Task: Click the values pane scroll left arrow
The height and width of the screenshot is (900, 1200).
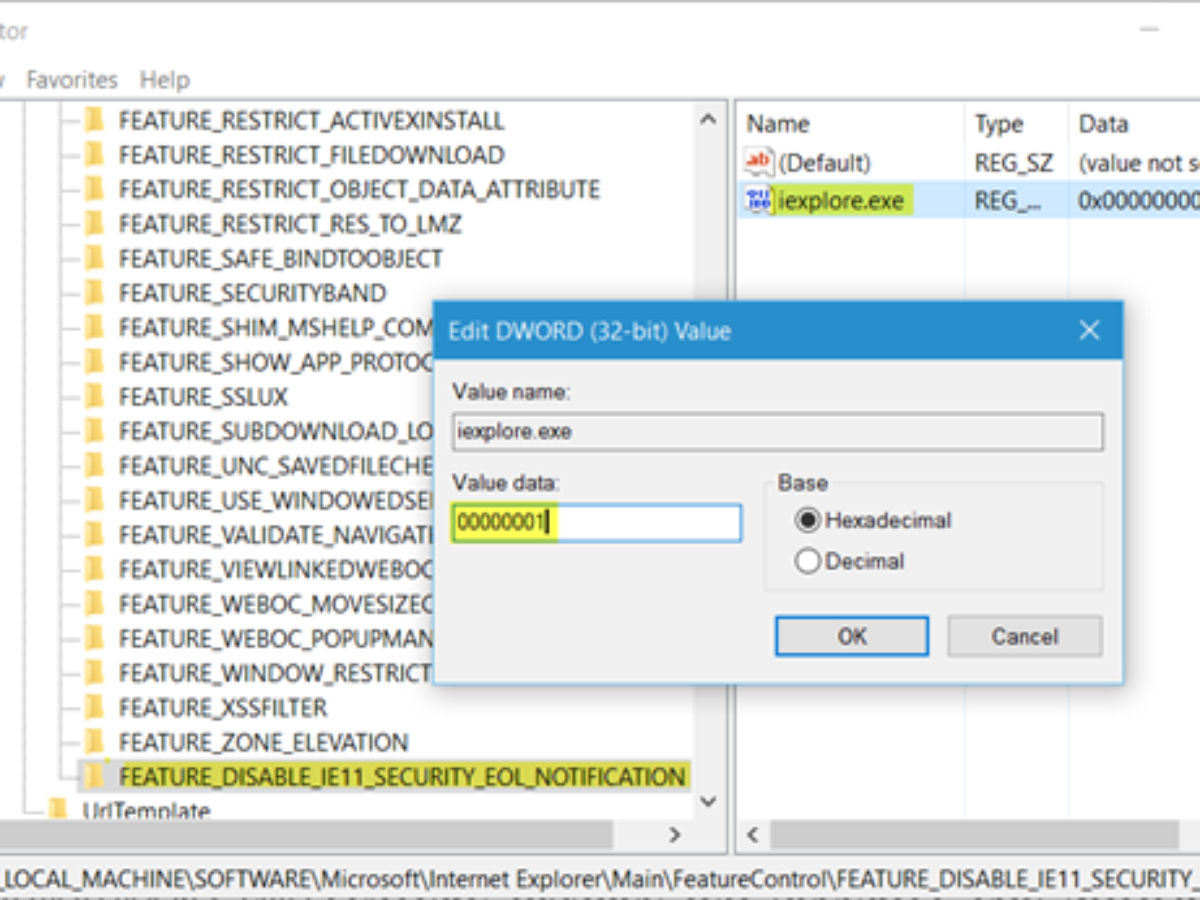Action: (752, 834)
